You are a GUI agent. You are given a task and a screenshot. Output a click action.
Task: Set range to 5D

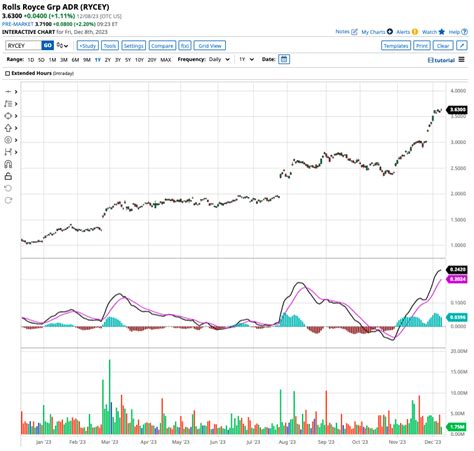tap(41, 60)
